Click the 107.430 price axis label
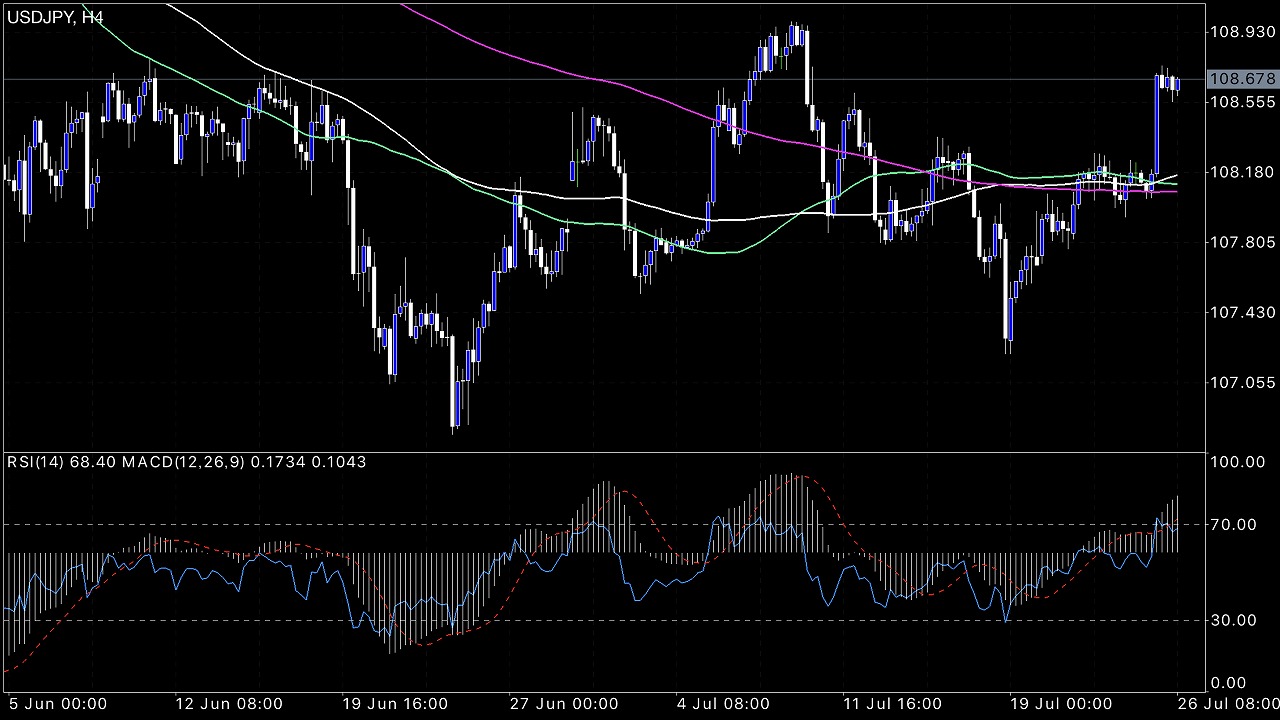The height and width of the screenshot is (720, 1280). tap(1242, 313)
